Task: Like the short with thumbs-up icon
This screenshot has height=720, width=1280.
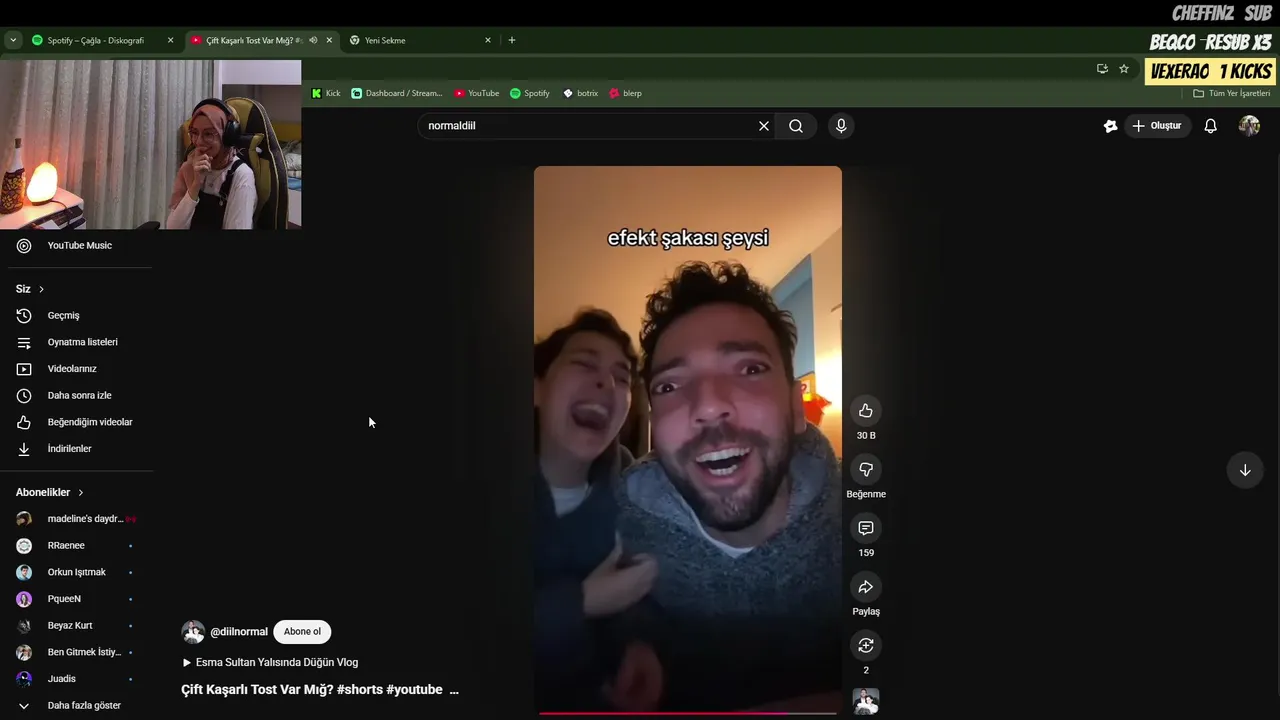Action: coord(866,410)
